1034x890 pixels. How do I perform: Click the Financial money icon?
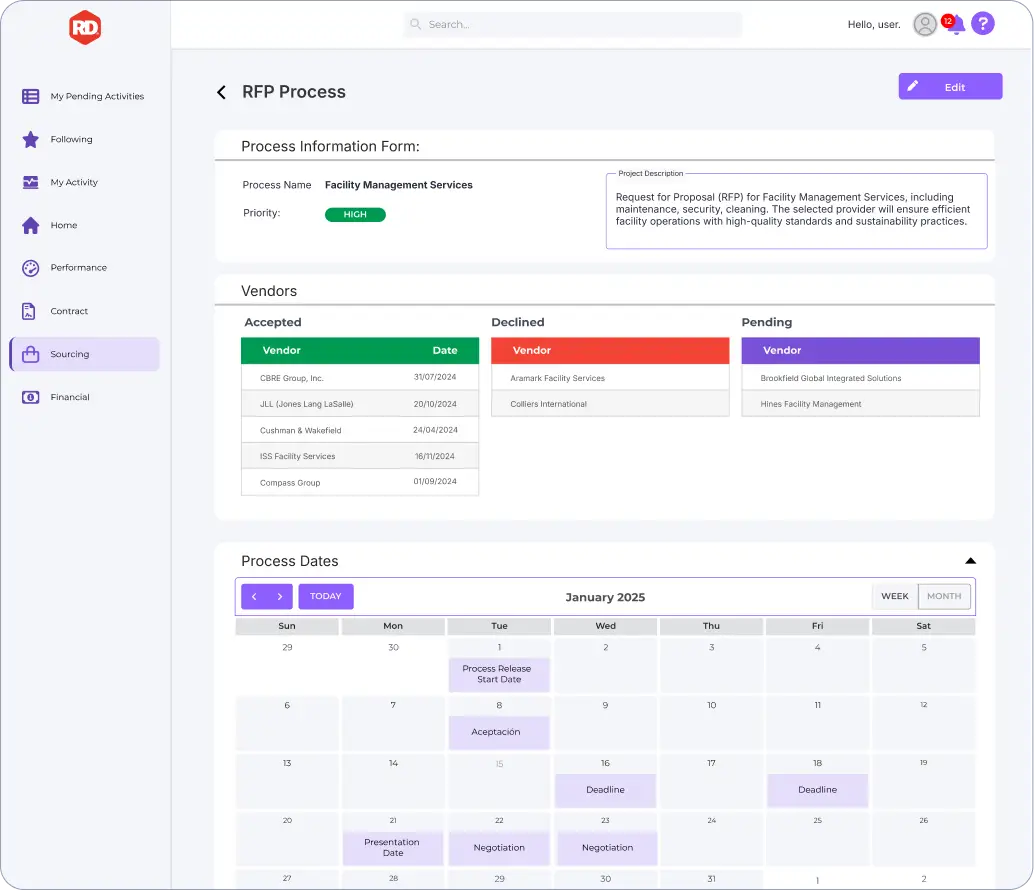coord(30,397)
